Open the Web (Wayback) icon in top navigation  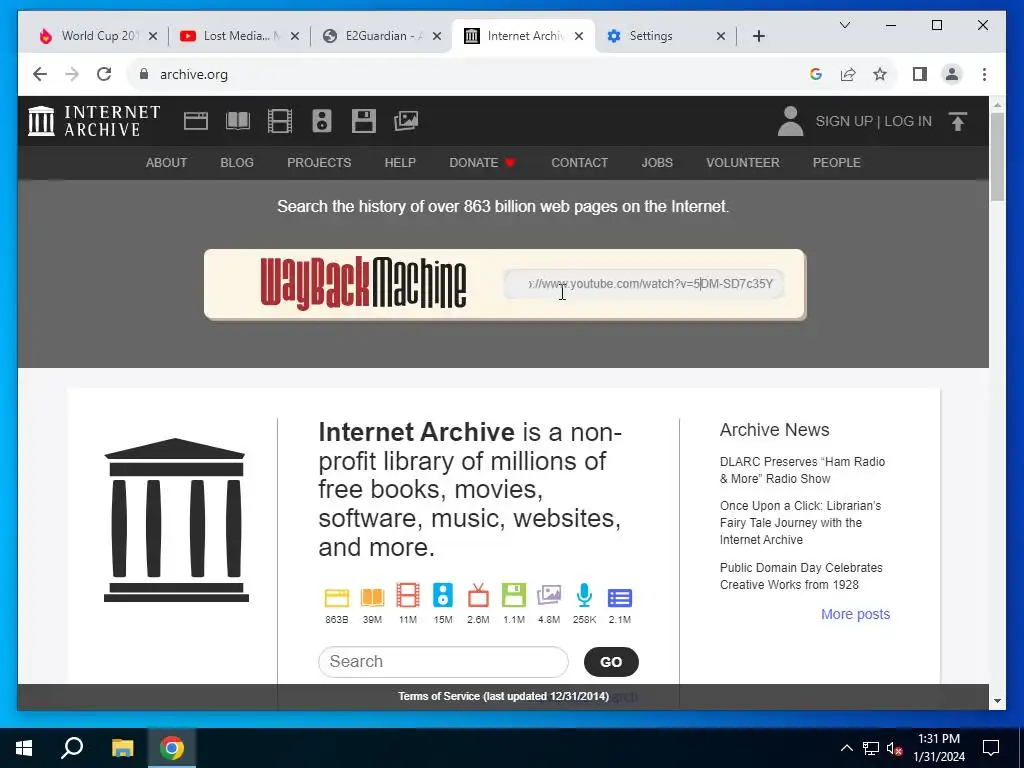(196, 121)
